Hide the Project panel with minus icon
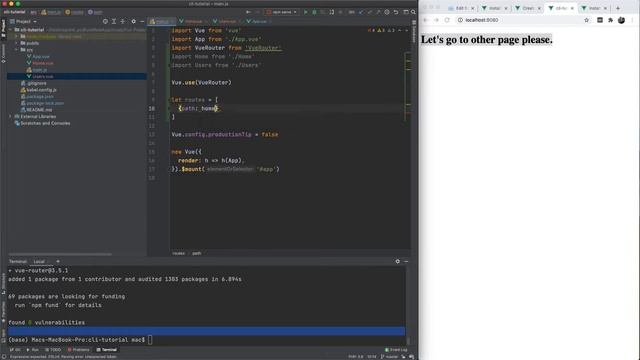 click(142, 21)
